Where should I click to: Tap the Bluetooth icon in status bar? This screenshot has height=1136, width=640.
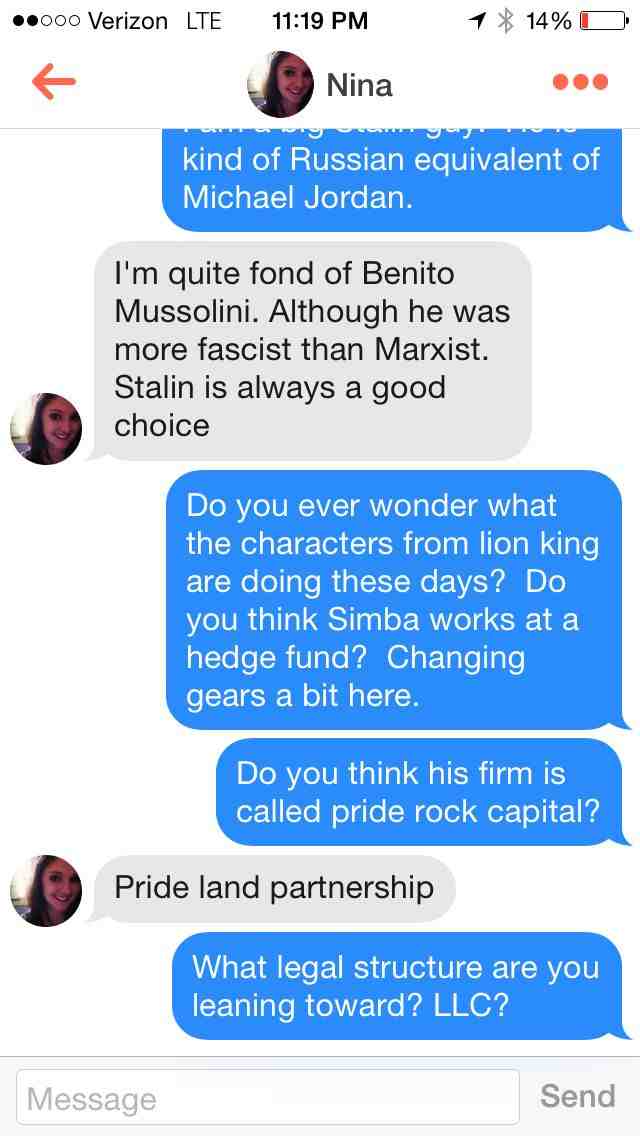click(x=505, y=20)
